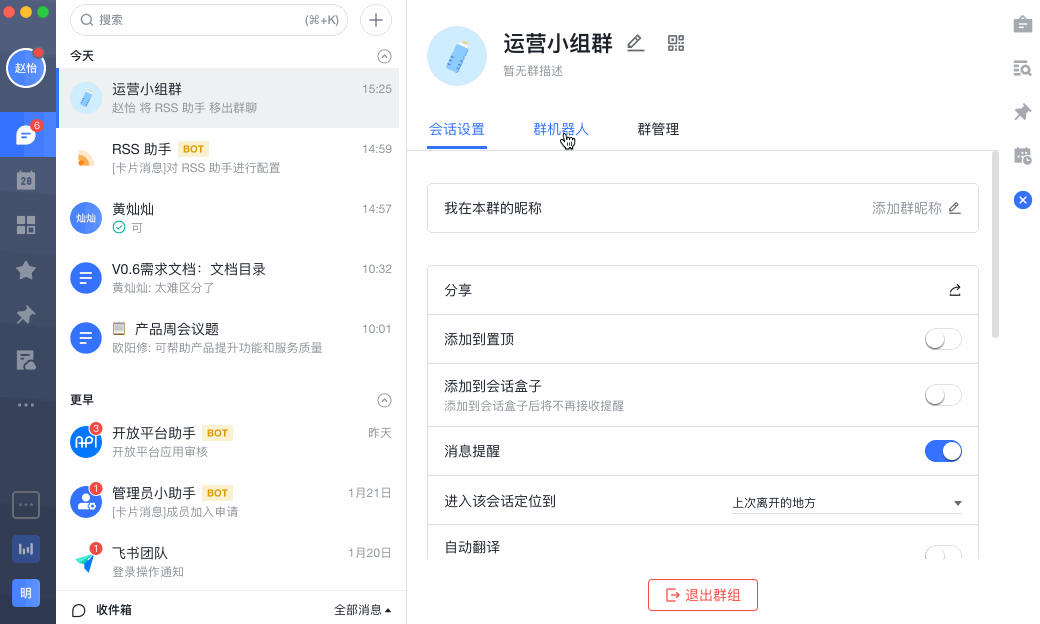Switch to the 会话设置 tab
This screenshot has width=1040, height=624.
tap(456, 129)
